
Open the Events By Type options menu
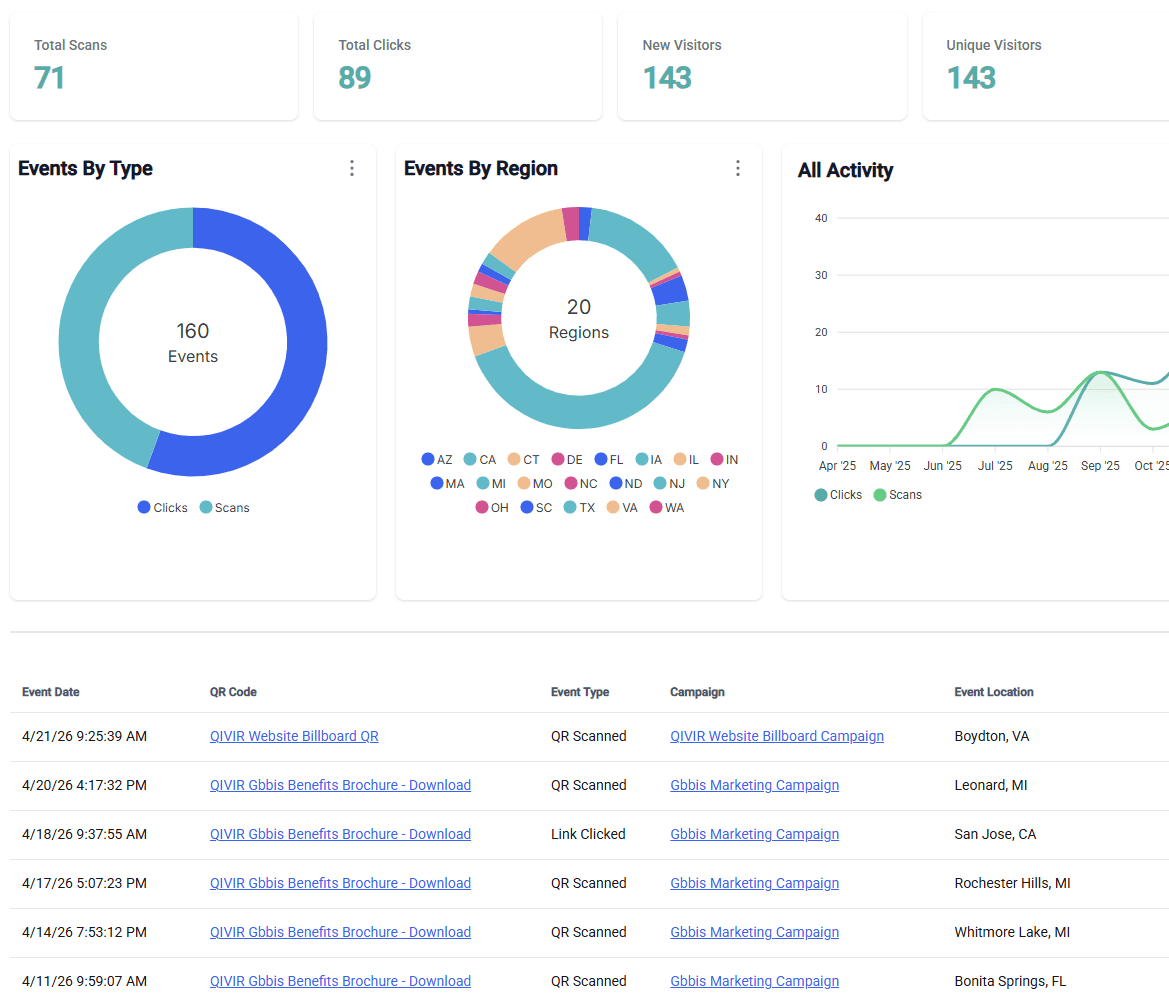tap(352, 168)
